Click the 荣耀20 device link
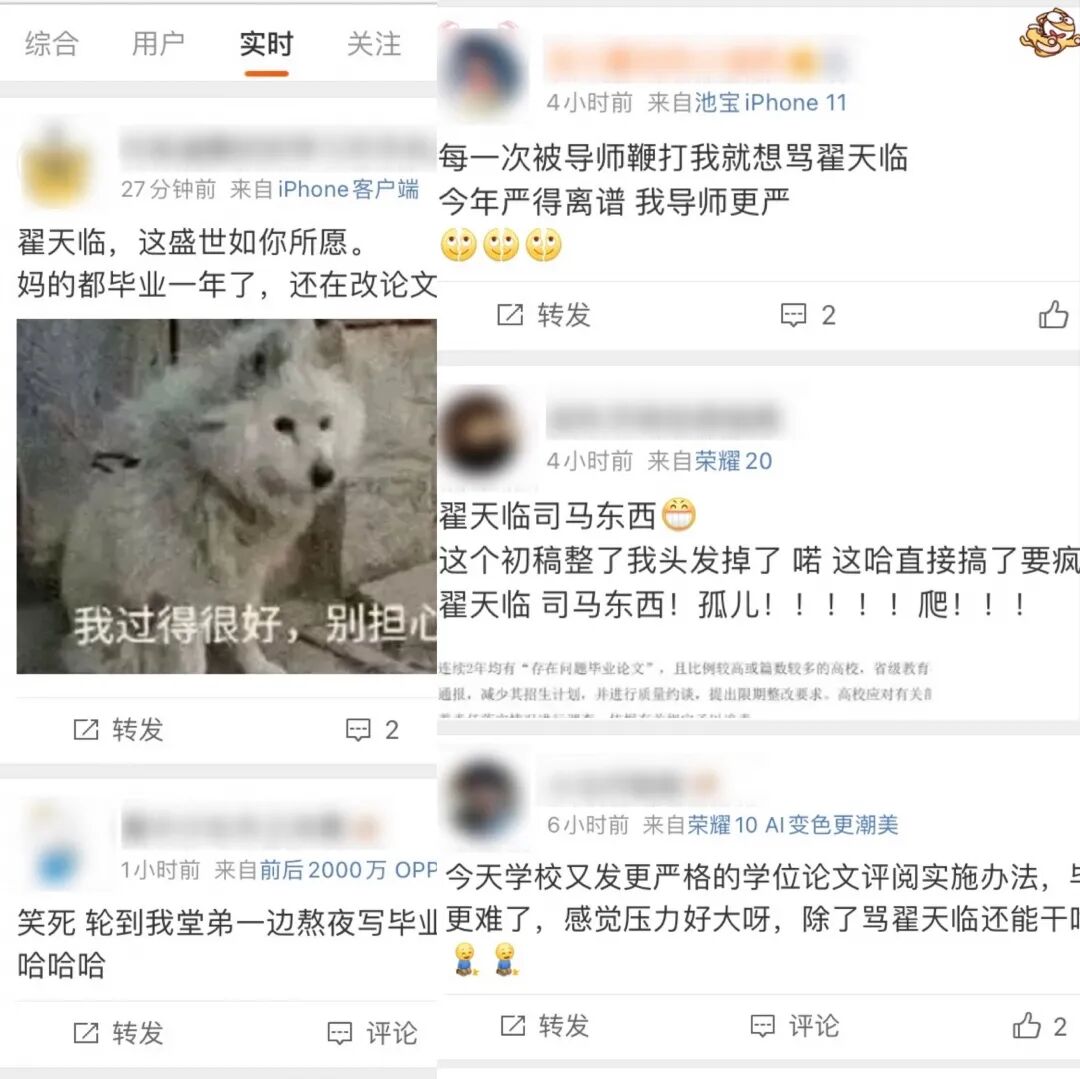This screenshot has height=1079, width=1080. [733, 461]
